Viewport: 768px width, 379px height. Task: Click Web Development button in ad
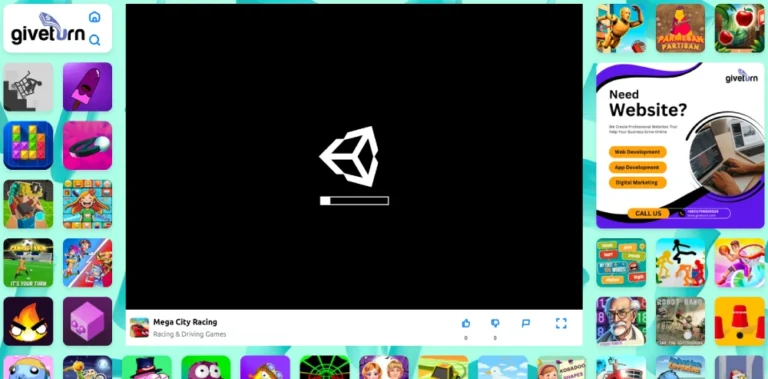tap(637, 152)
